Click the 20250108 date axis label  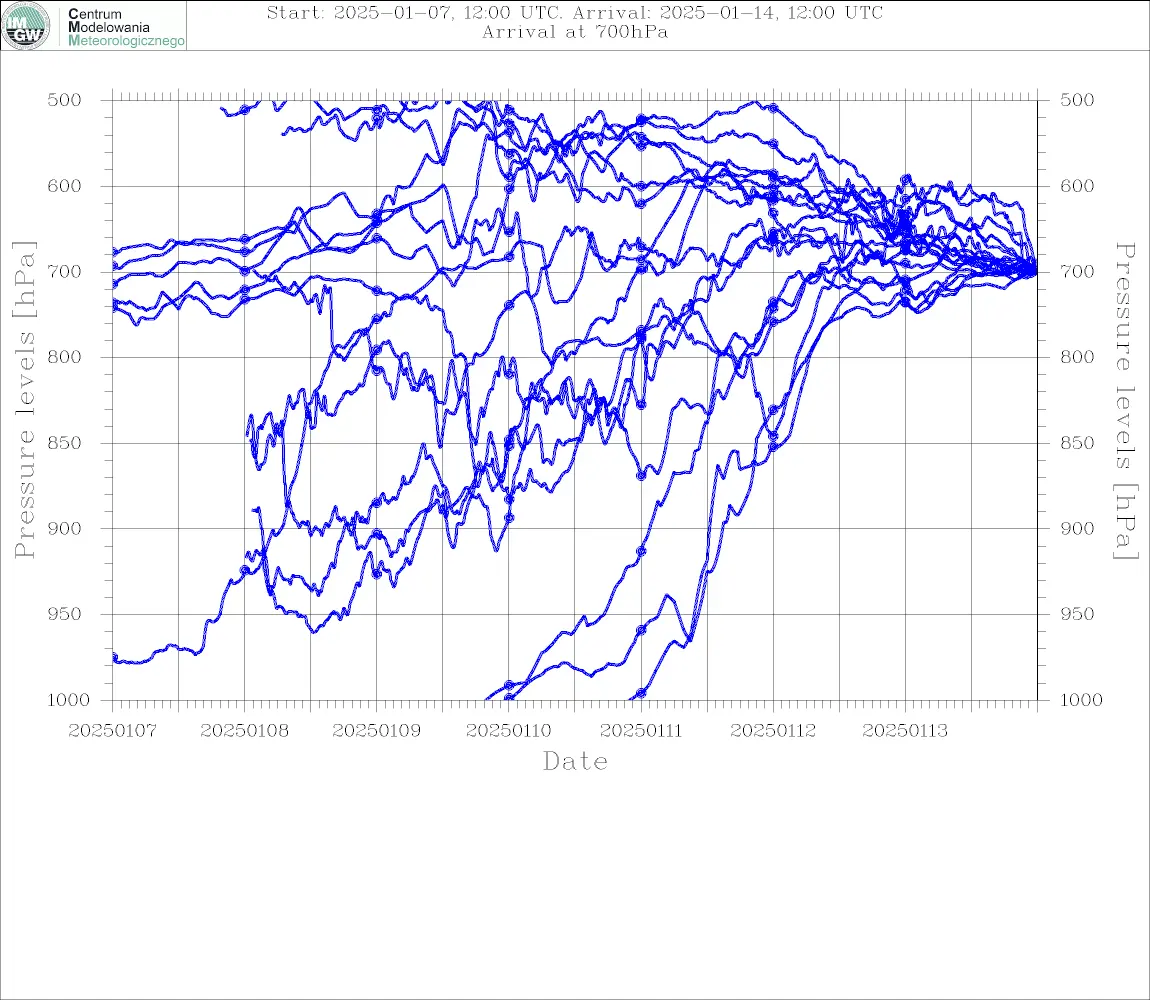coord(244,731)
